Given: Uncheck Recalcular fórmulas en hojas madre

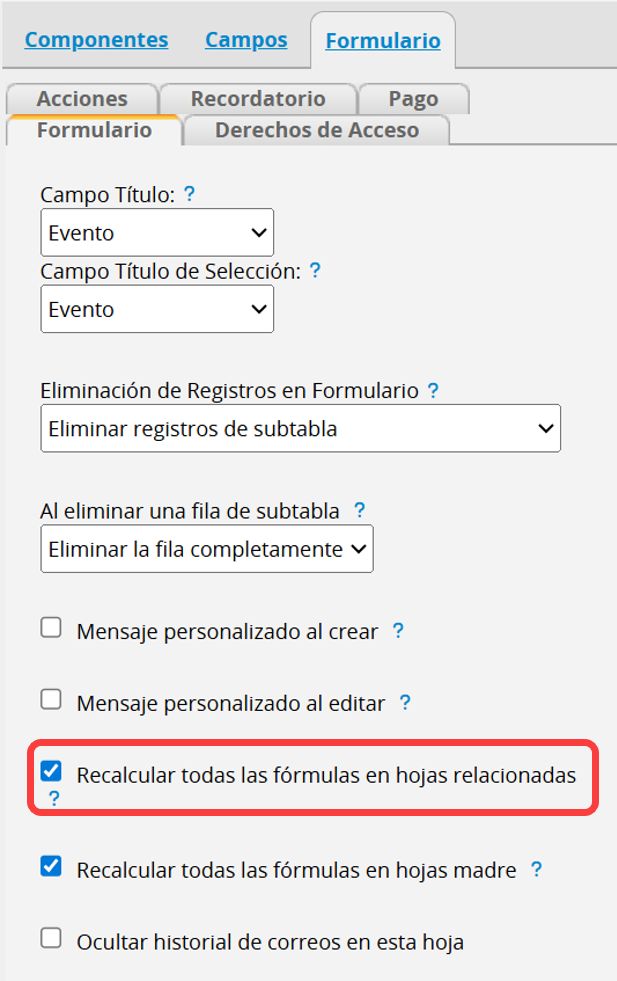Looking at the screenshot, I should click(51, 867).
